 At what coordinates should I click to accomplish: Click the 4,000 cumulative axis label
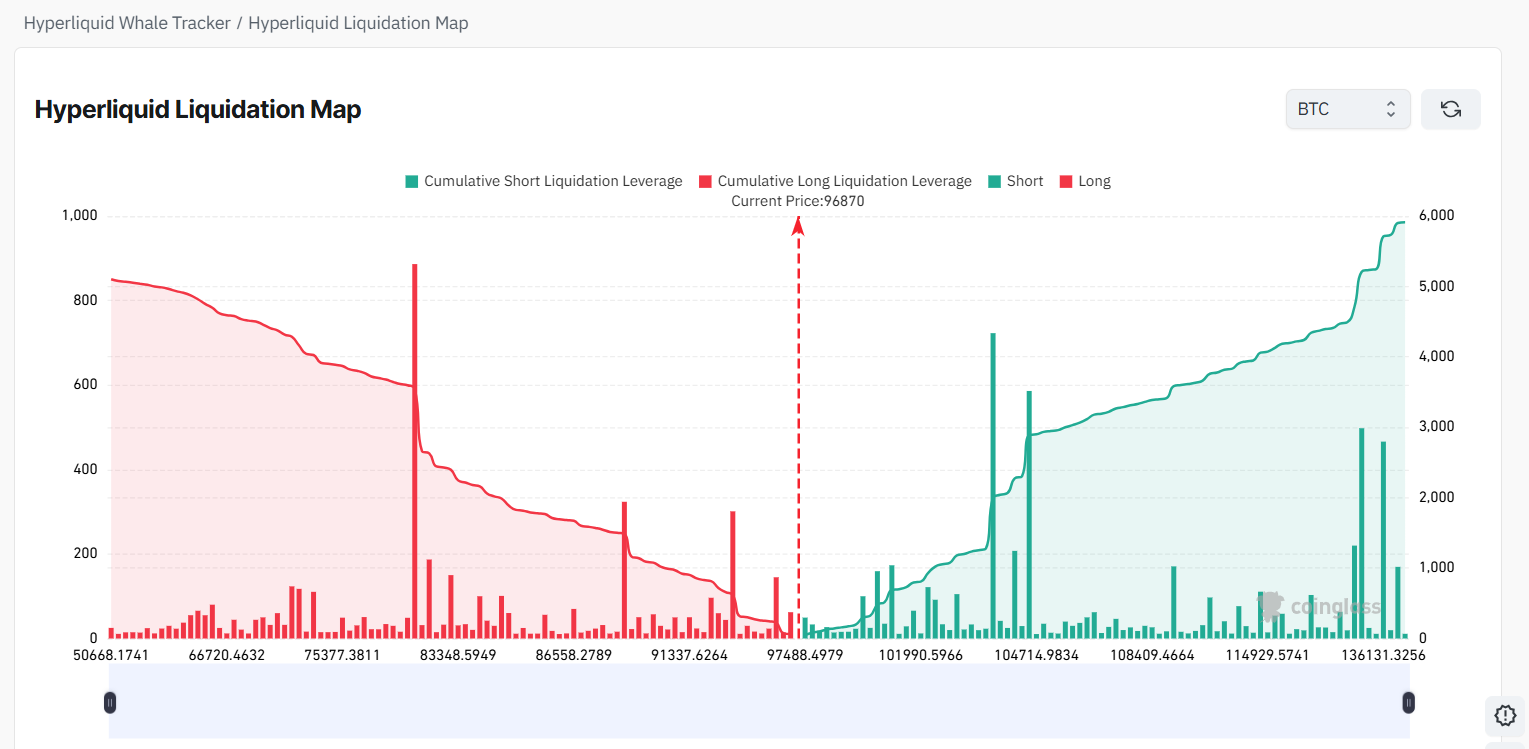pos(1437,356)
